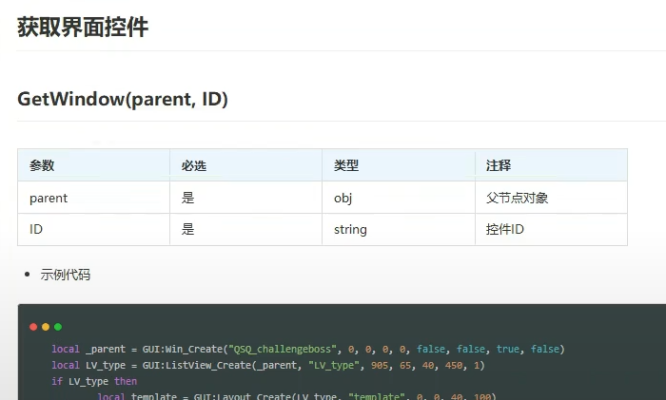Click the string type cell
Image resolution: width=666 pixels, height=400 pixels.
(x=350, y=230)
